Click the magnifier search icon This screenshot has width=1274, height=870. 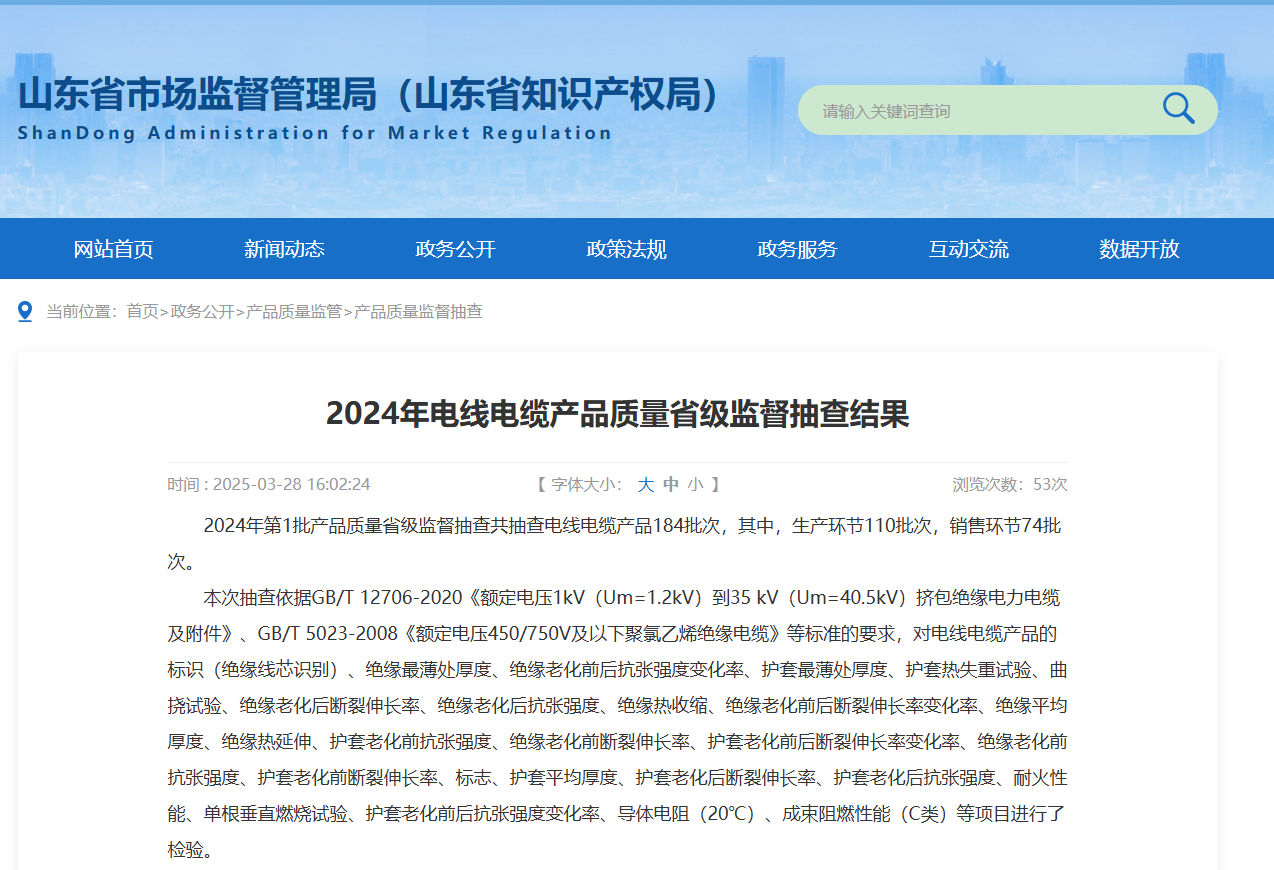point(1178,109)
